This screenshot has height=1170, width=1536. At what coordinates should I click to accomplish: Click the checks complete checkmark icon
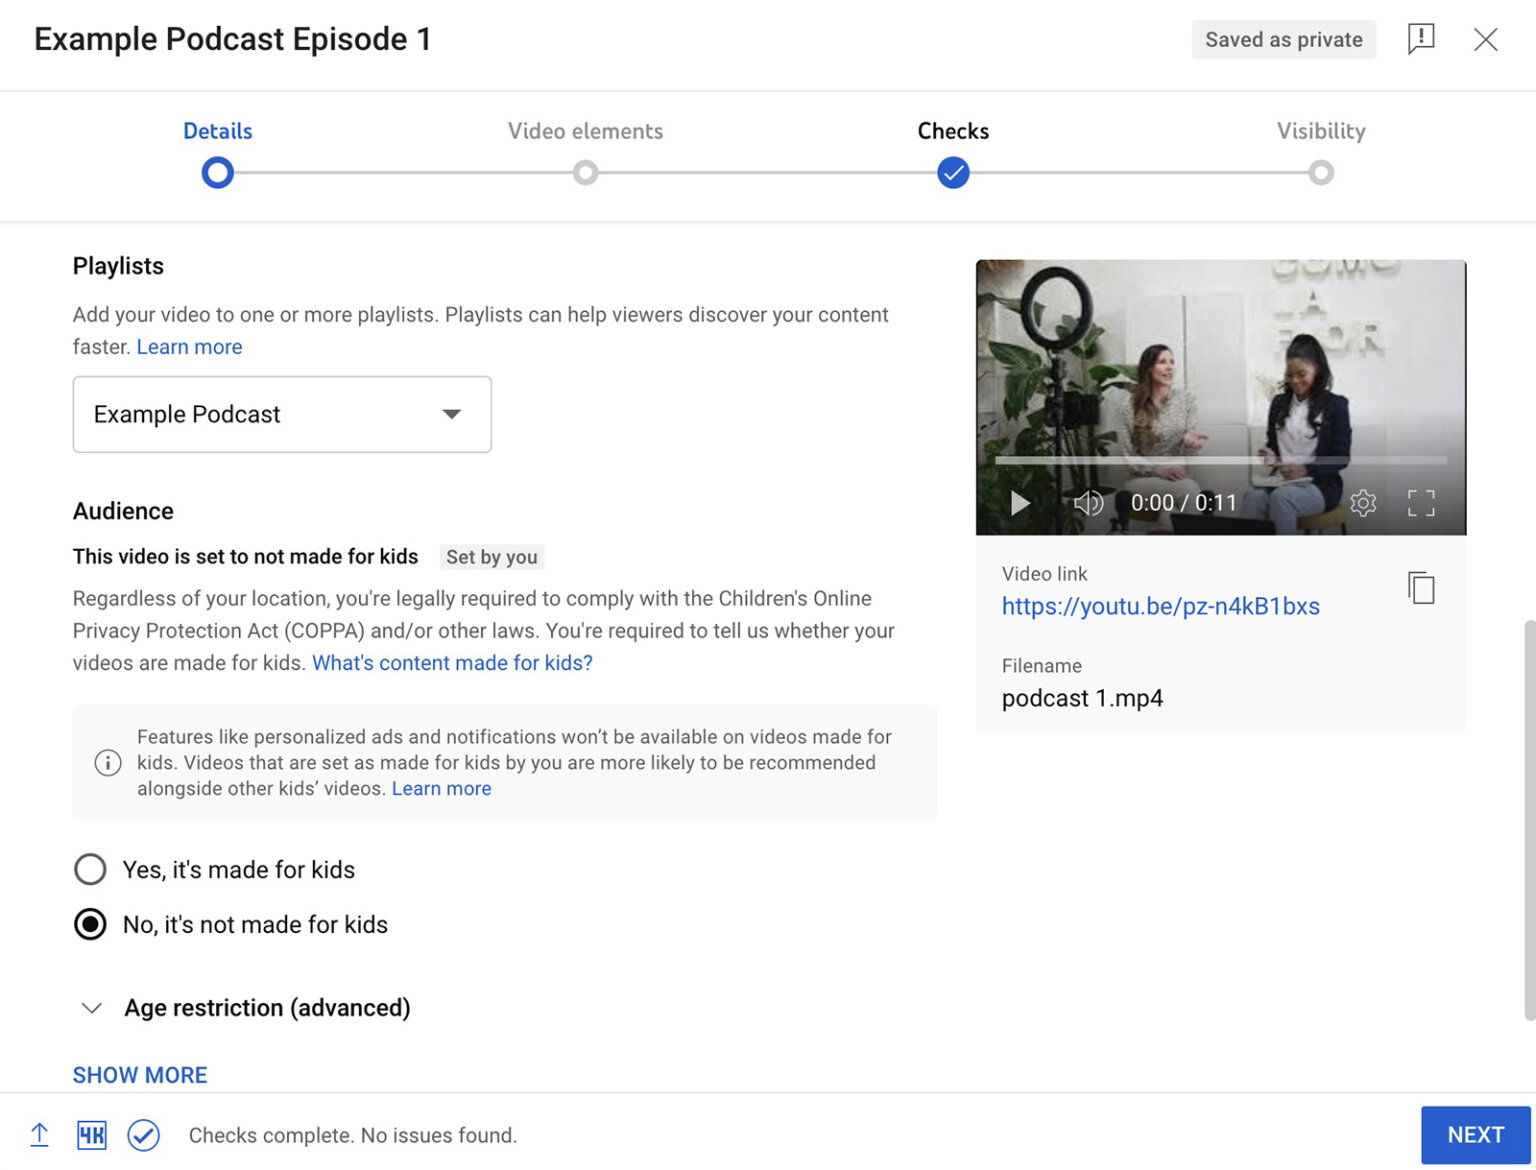[143, 1135]
